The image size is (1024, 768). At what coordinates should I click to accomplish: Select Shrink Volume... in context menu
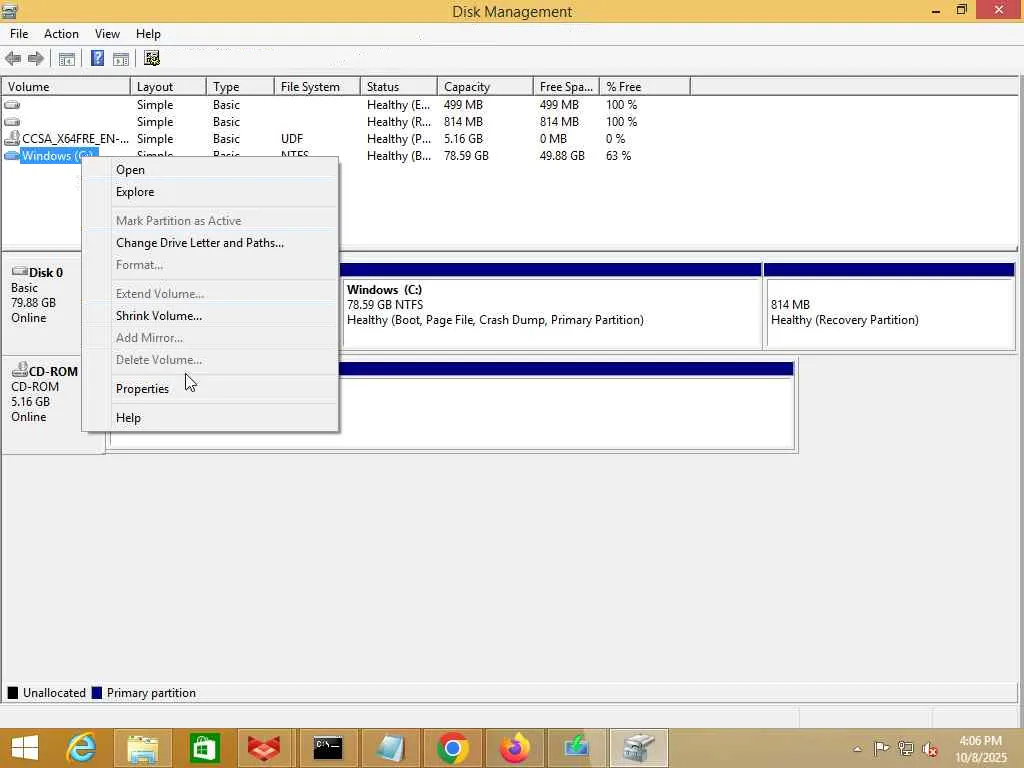(210, 316)
